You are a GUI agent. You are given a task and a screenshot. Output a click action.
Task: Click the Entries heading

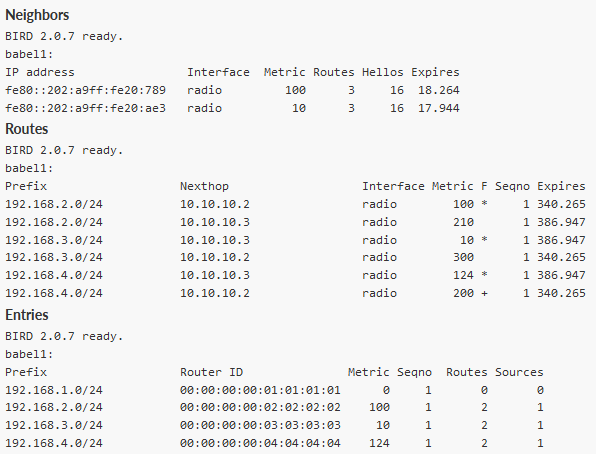(27, 315)
